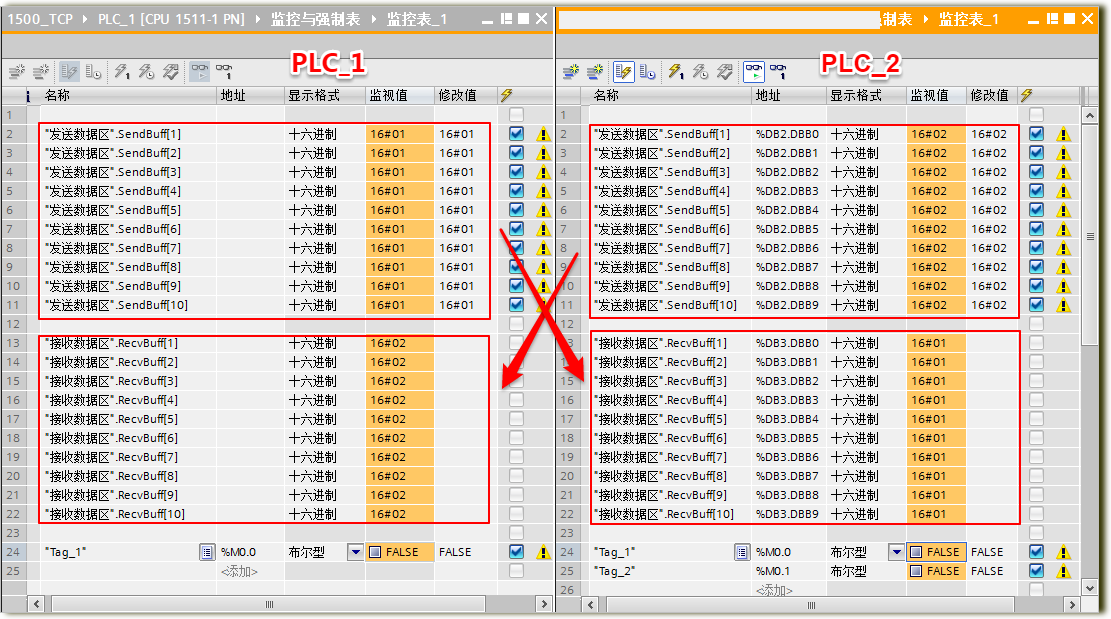Click PLC_2 vertical scrollbar down arrow

[1090, 587]
